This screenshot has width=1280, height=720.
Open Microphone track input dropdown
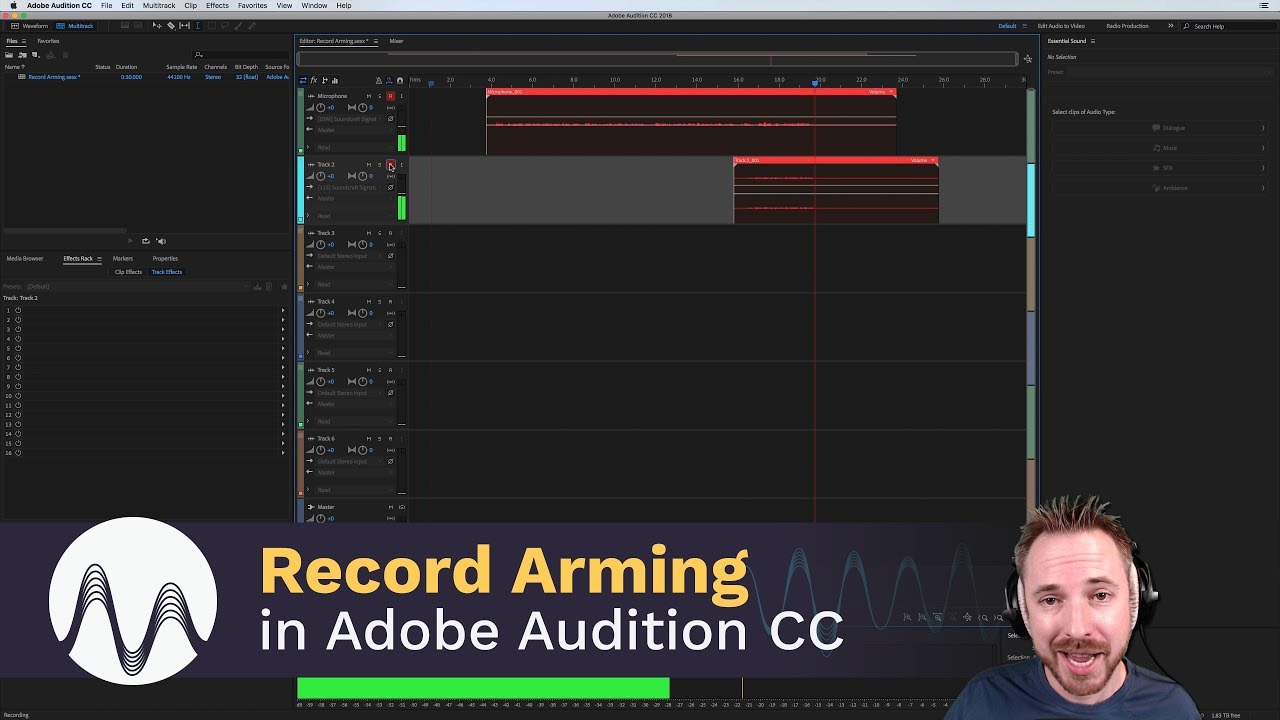[350, 119]
